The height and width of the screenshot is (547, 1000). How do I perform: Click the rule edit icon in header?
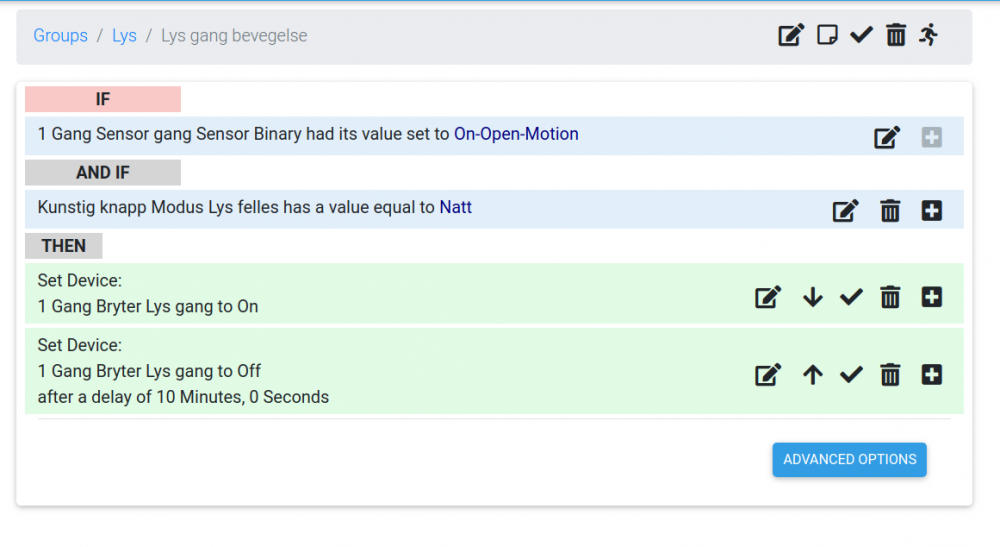click(791, 36)
